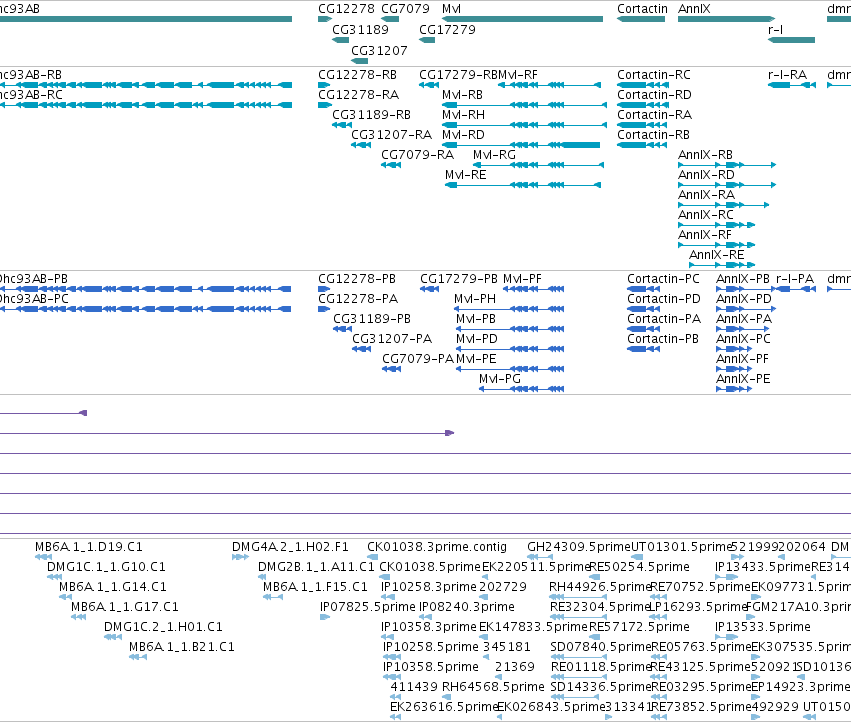Click the AnnIX gene label
Screen dimensions: 851x722
pos(694,9)
